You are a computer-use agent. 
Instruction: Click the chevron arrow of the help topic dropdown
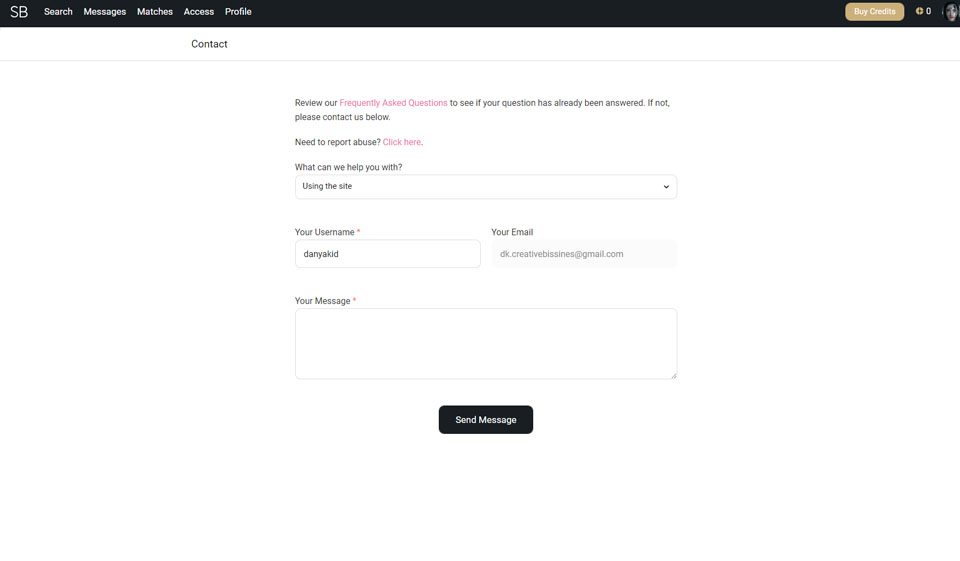tap(666, 187)
